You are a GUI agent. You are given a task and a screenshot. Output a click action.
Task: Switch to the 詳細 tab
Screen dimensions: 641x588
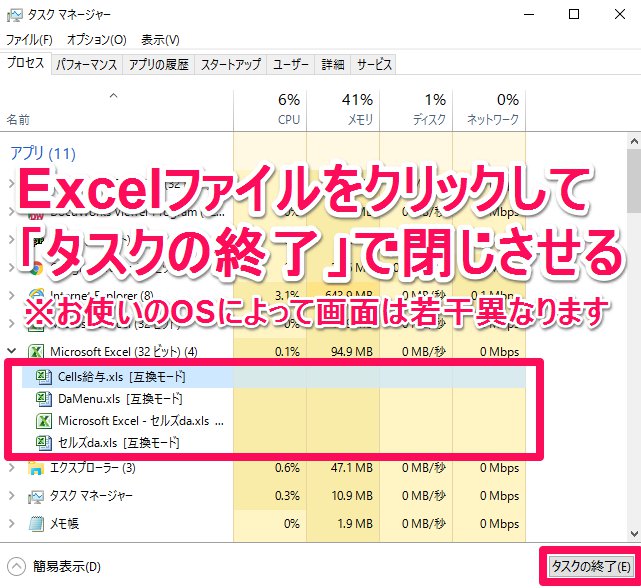[x=333, y=65]
